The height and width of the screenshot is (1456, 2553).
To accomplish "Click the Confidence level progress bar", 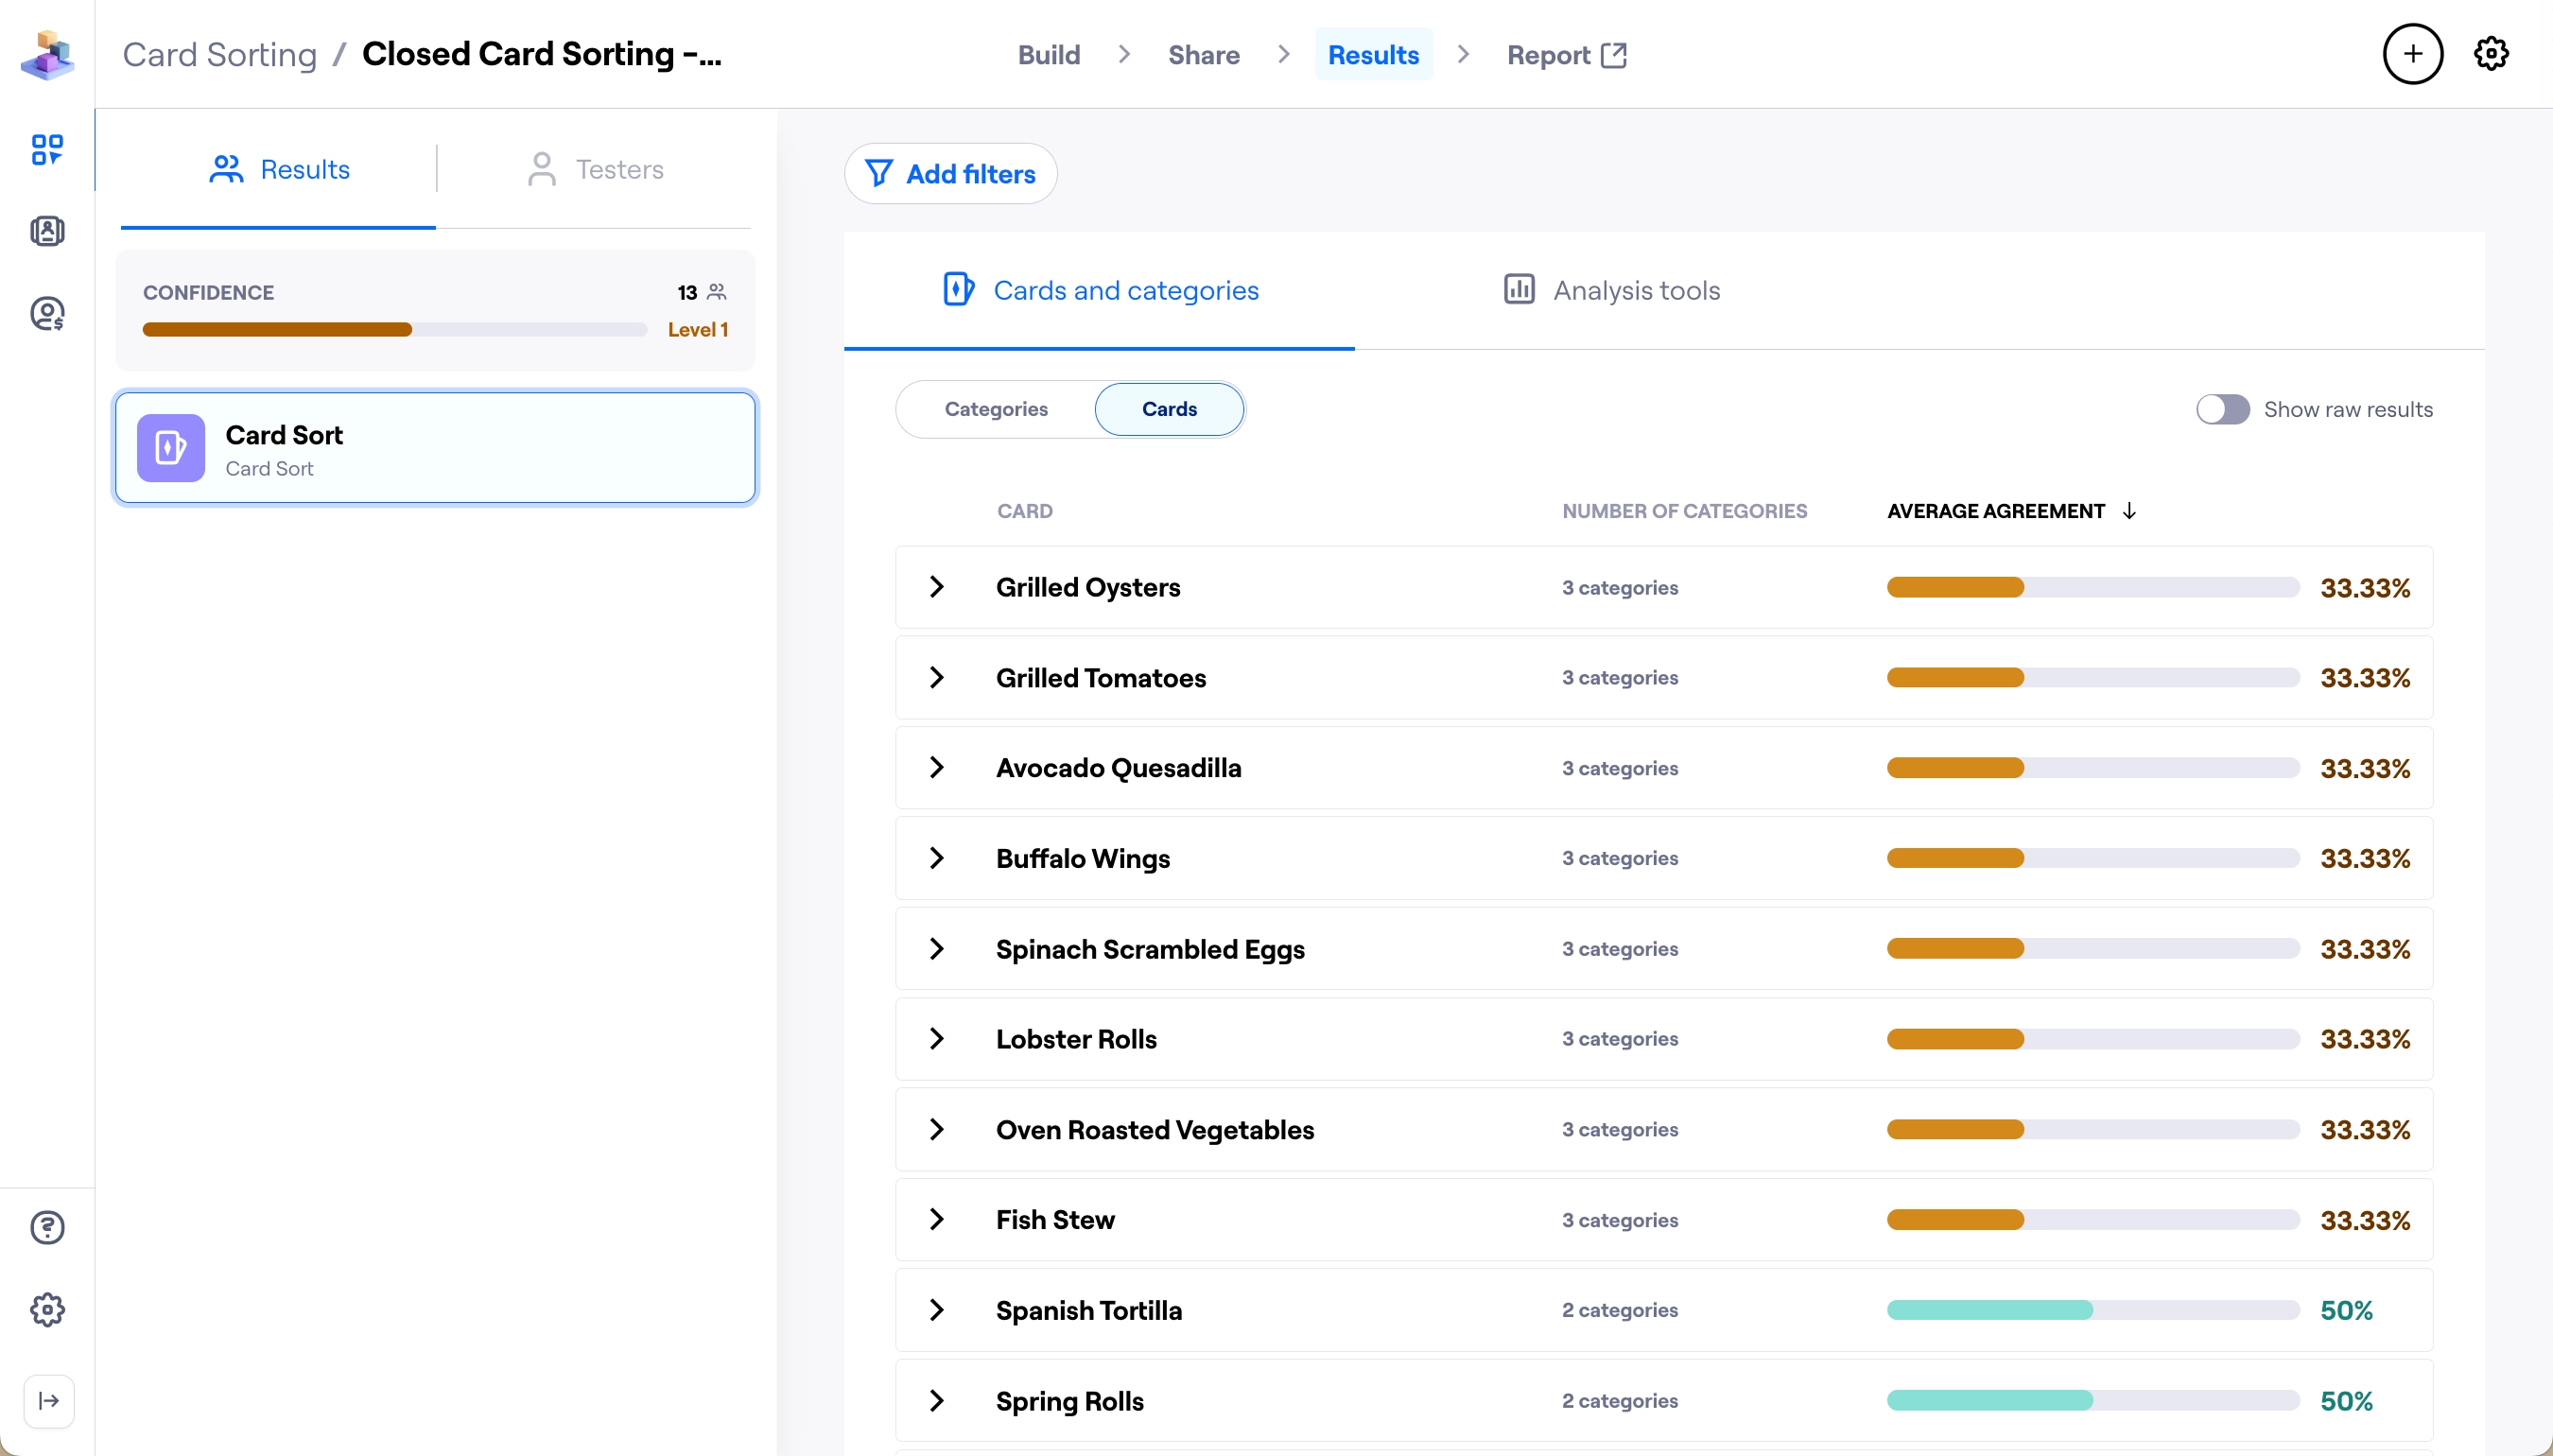I will tap(394, 330).
